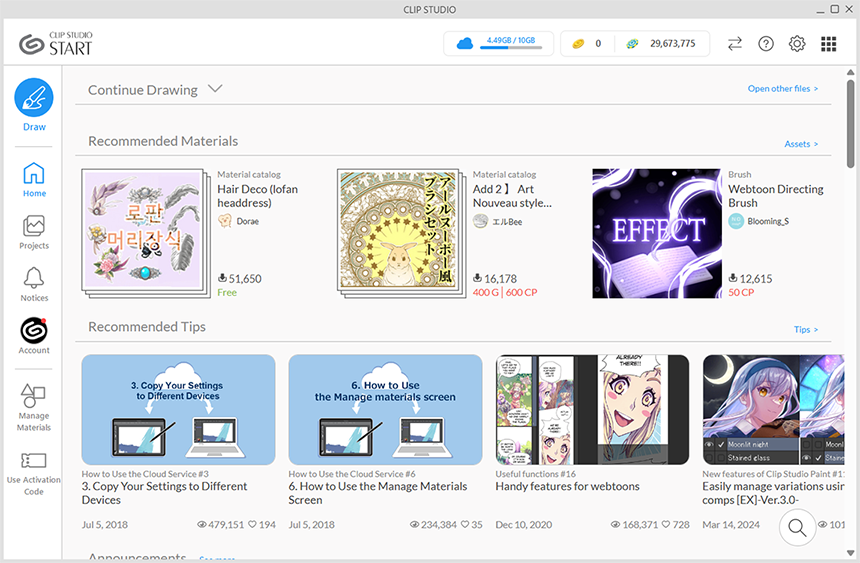Click the Draw pen icon
Screen dimensions: 860x563
tap(34, 98)
